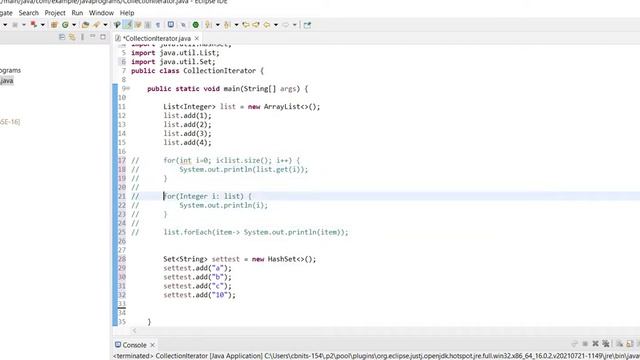Close the Console view
This screenshot has height=360, width=640.
[x=152, y=345]
